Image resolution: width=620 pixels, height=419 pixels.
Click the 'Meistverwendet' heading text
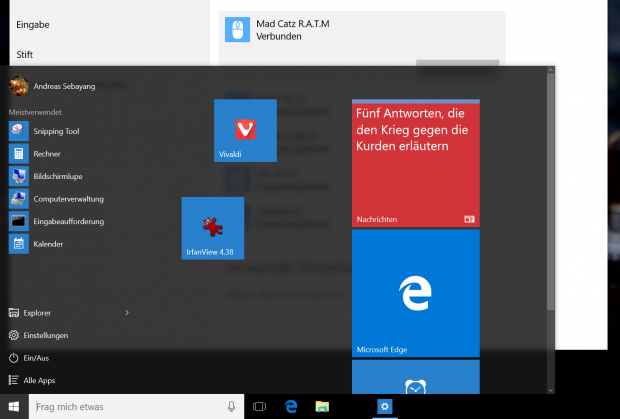[35, 112]
